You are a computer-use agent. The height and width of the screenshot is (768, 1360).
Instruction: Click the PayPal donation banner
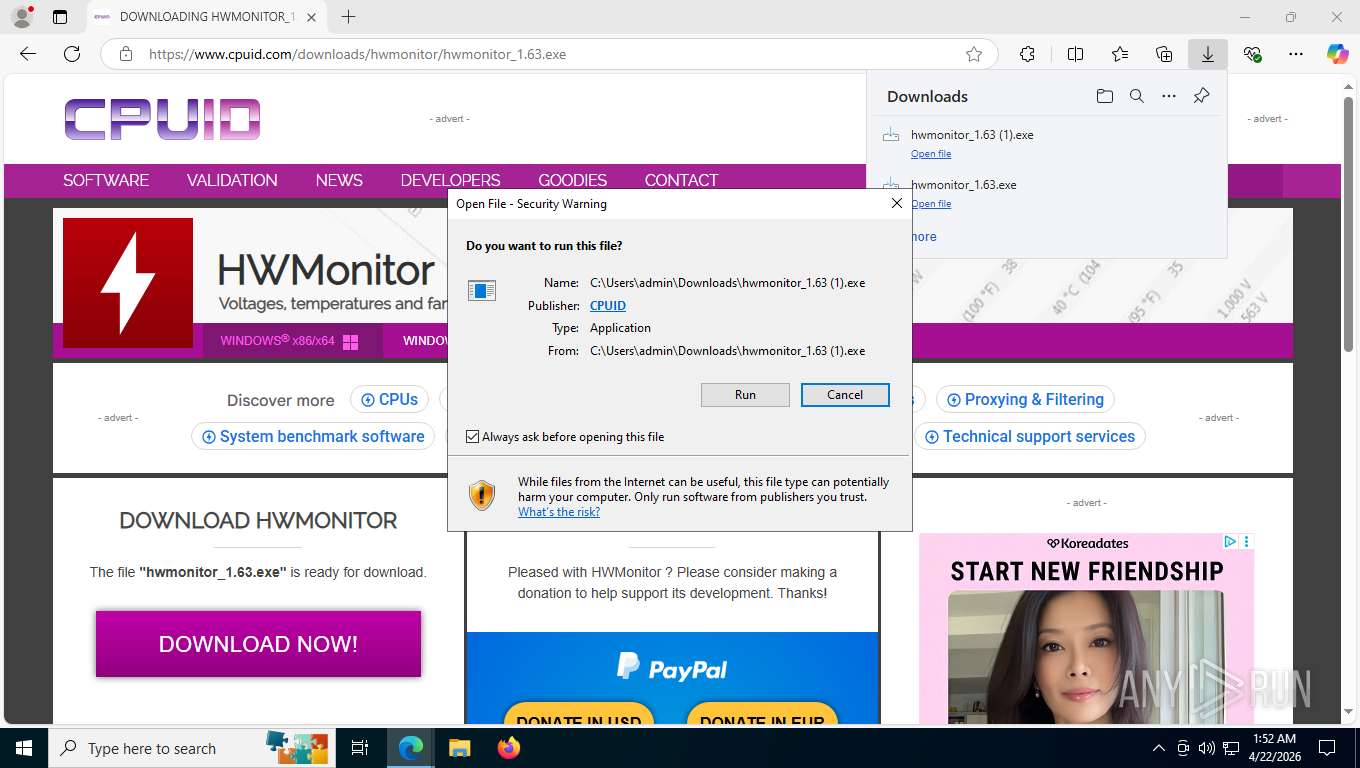[672, 677]
